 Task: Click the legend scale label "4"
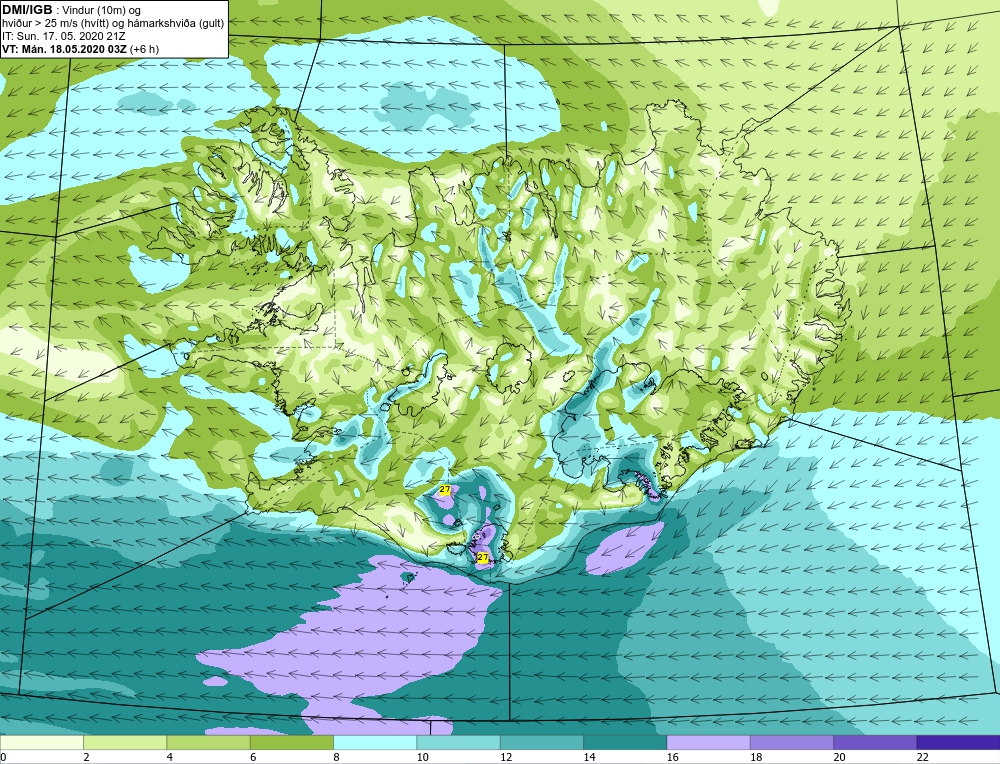[x=170, y=757]
